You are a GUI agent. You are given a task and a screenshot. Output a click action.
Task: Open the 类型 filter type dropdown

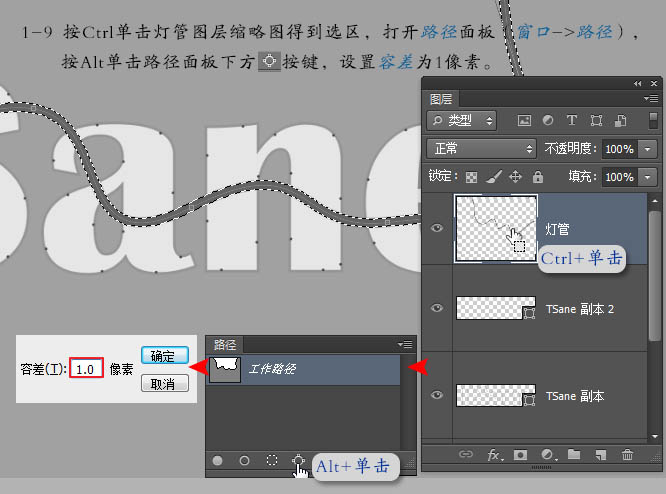point(462,121)
